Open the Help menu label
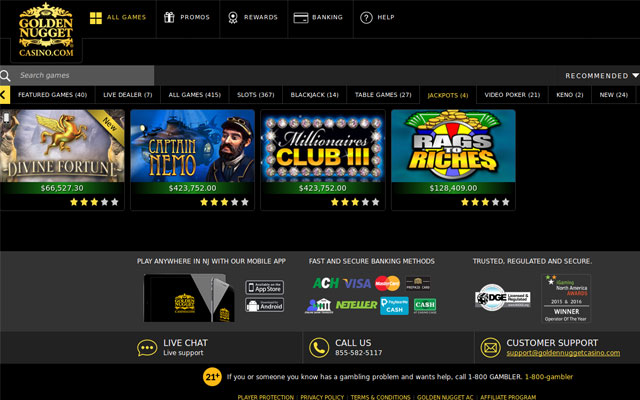Screen dimensions: 640x400 [386, 17]
